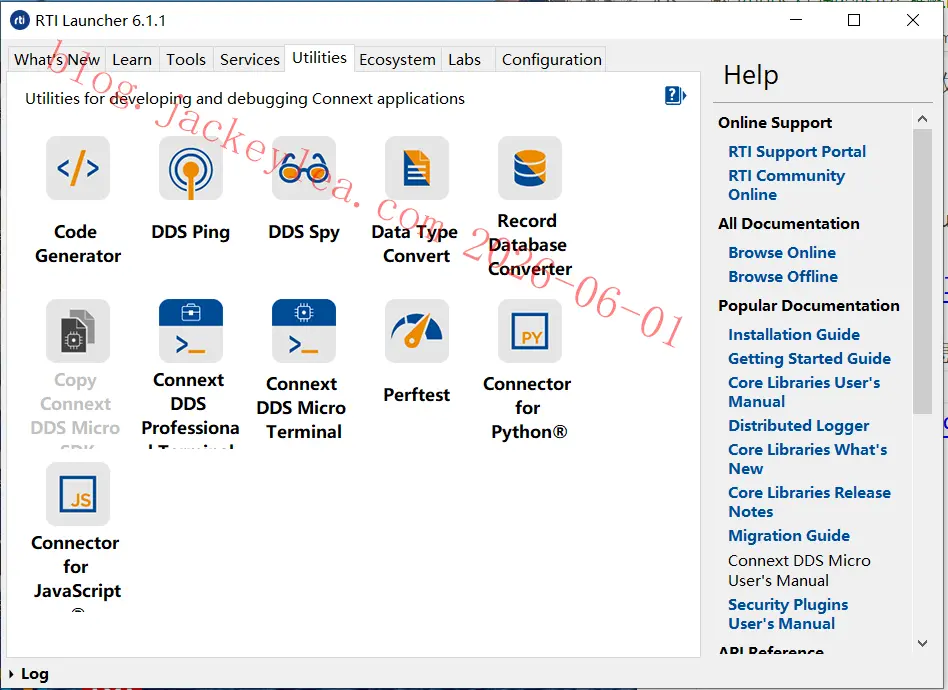Click the Popular Documentation heading
Viewport: 948px width, 690px height.
pos(808,306)
